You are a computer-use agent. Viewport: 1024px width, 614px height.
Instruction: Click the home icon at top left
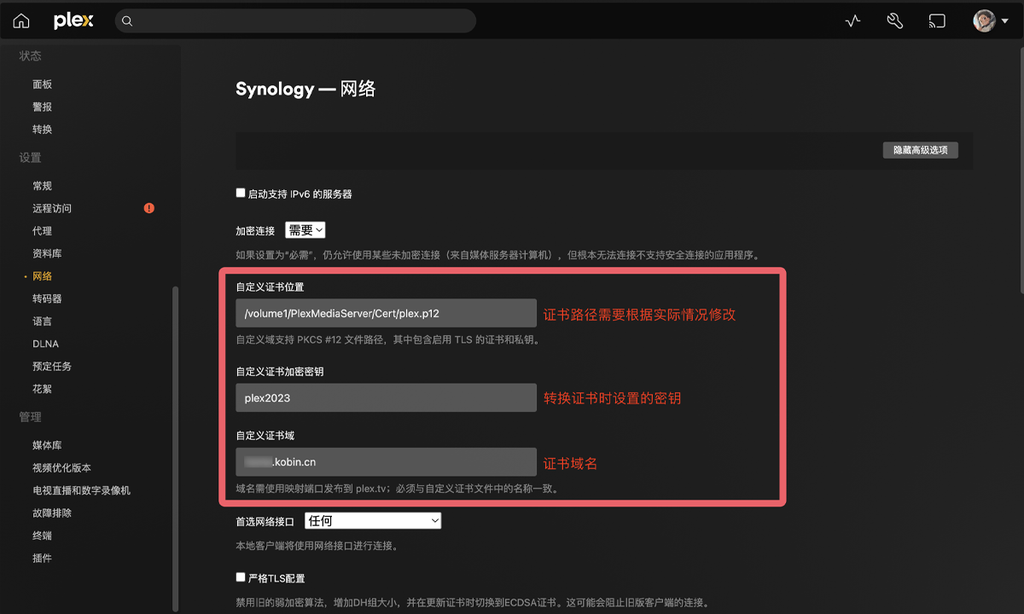(20, 20)
